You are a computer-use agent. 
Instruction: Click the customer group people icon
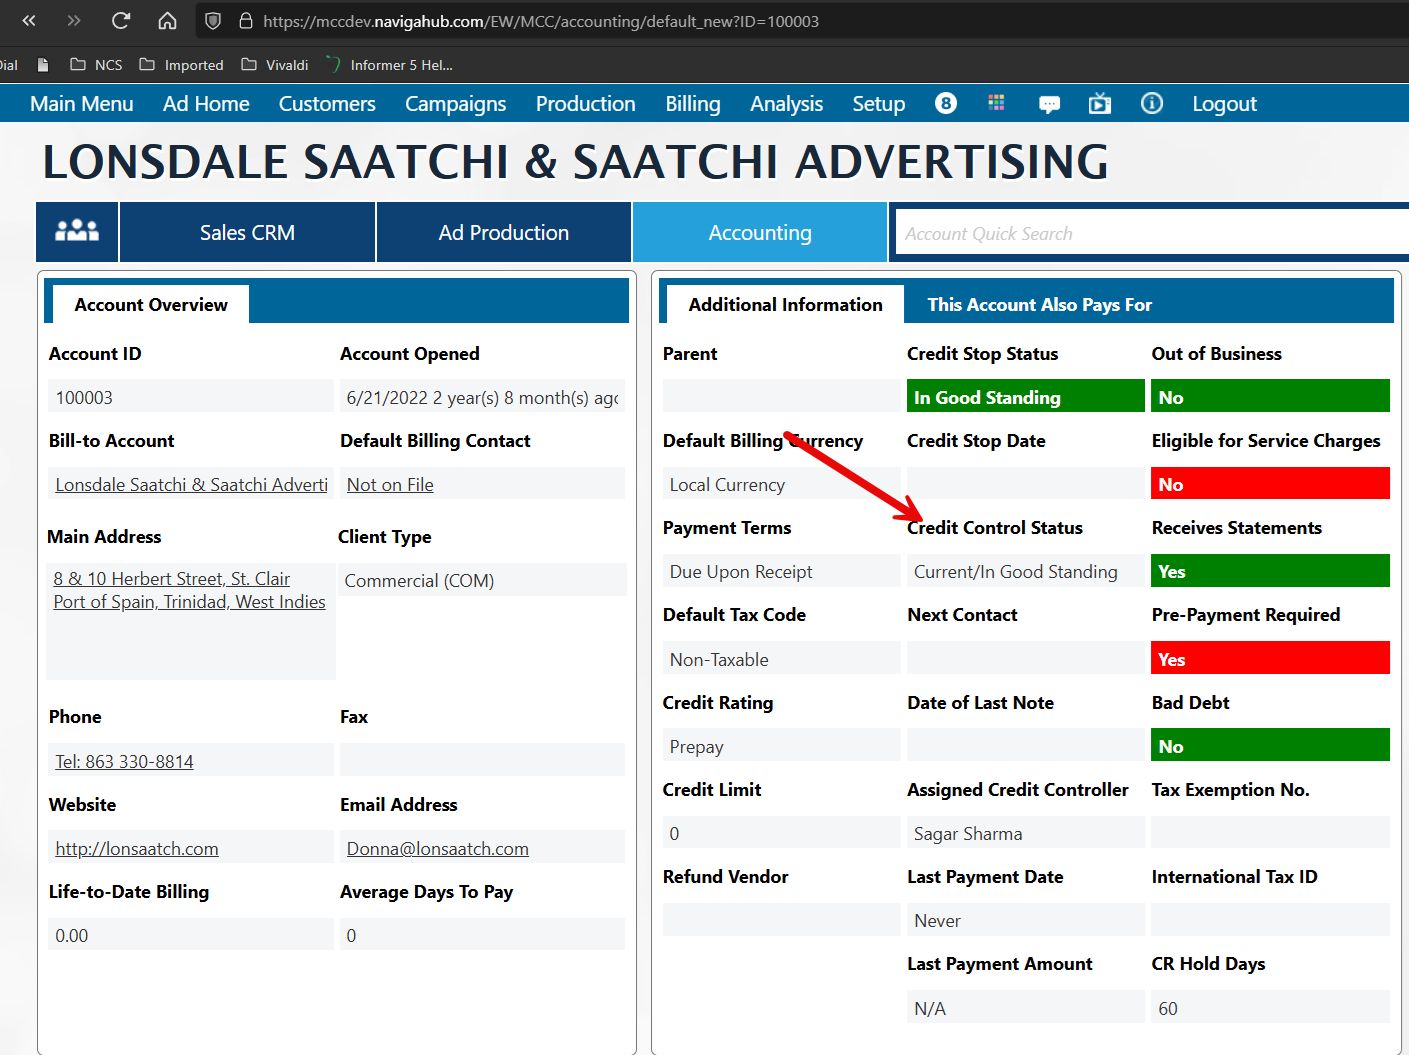(x=77, y=232)
